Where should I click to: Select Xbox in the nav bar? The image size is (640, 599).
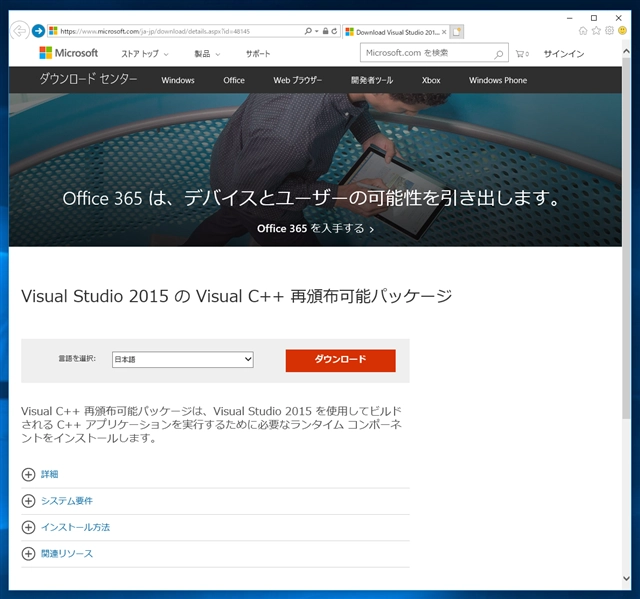(x=431, y=80)
